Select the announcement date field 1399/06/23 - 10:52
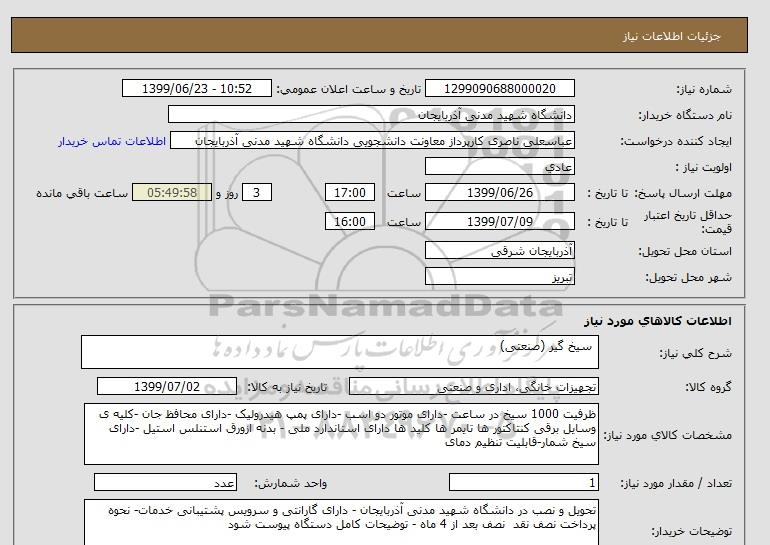Image resolution: width=770 pixels, height=545 pixels. (197, 89)
